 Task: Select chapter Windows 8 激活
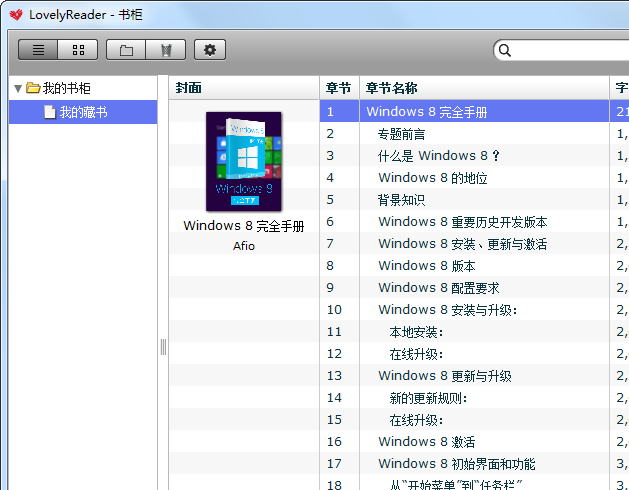[x=426, y=442]
